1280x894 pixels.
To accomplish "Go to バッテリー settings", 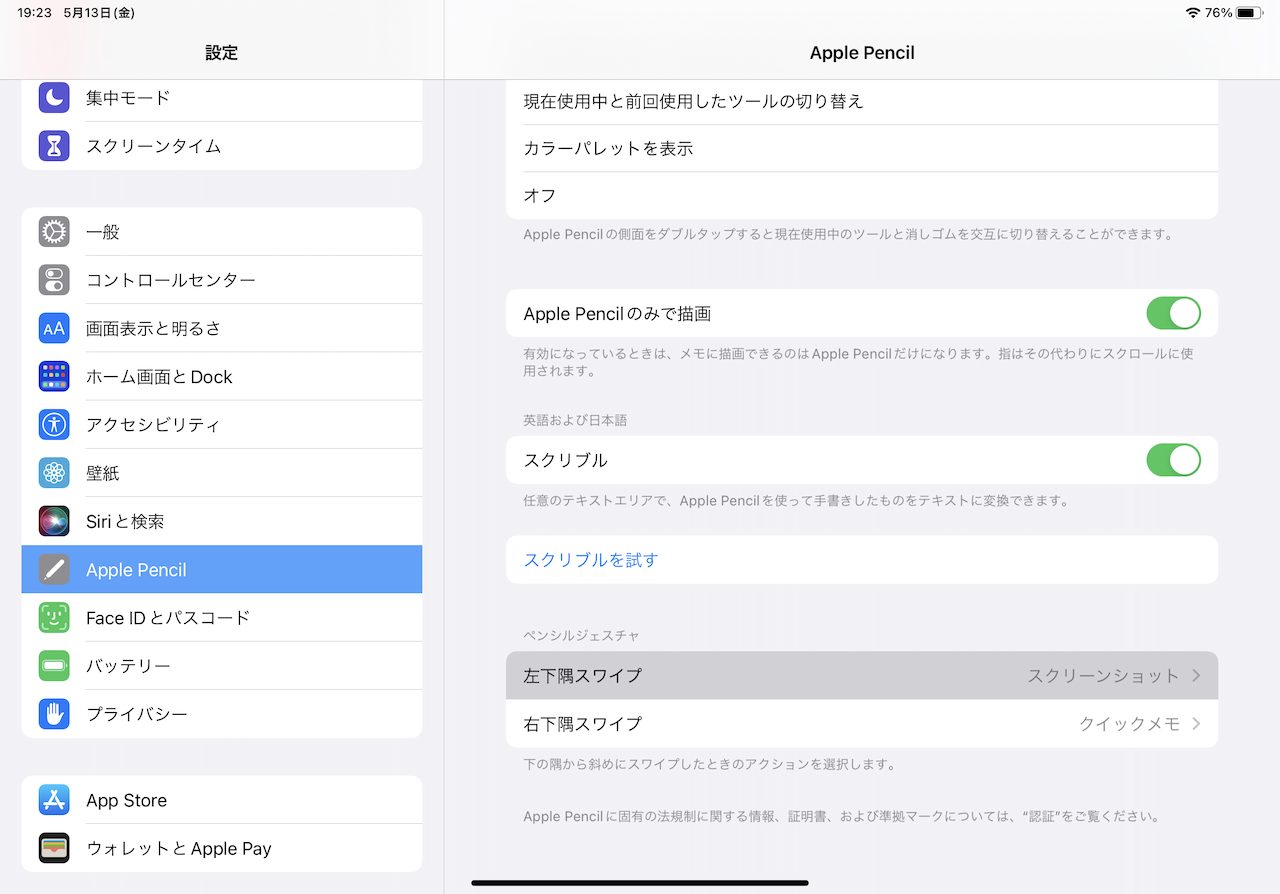I will [x=222, y=666].
